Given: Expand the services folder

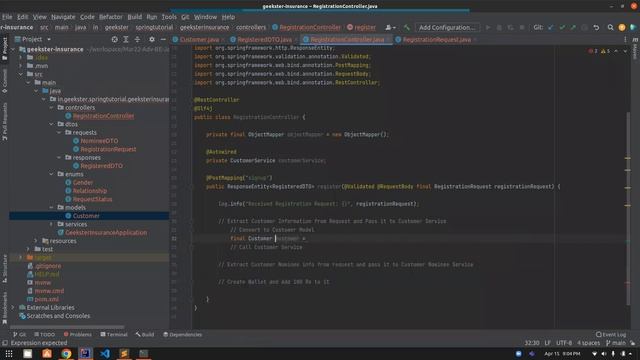Looking at the screenshot, I should tap(51, 224).
